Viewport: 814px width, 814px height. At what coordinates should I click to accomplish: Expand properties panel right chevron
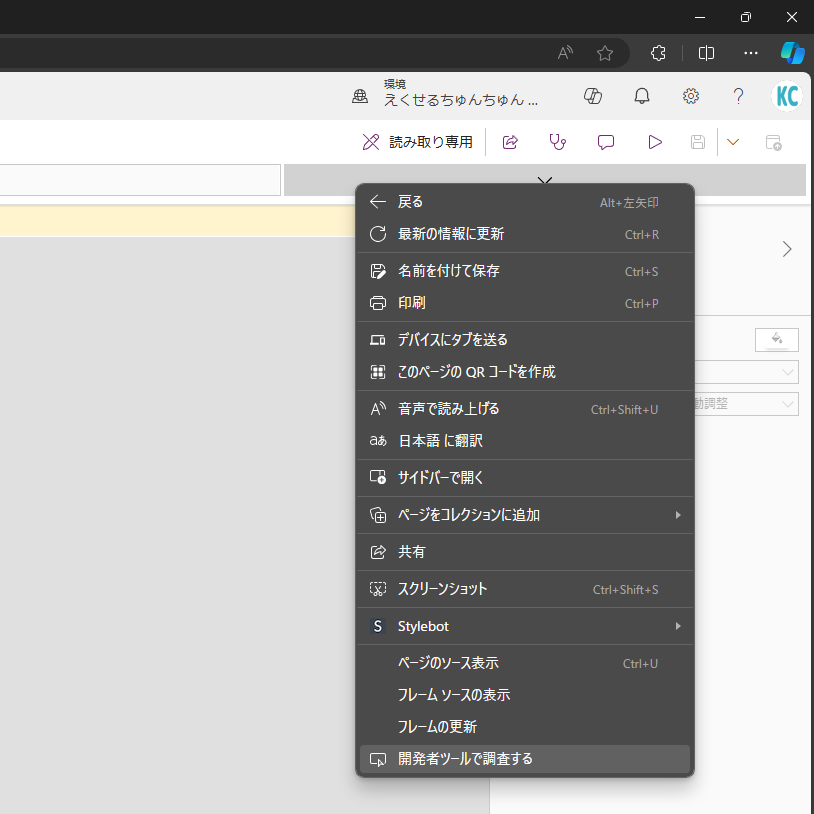click(787, 249)
